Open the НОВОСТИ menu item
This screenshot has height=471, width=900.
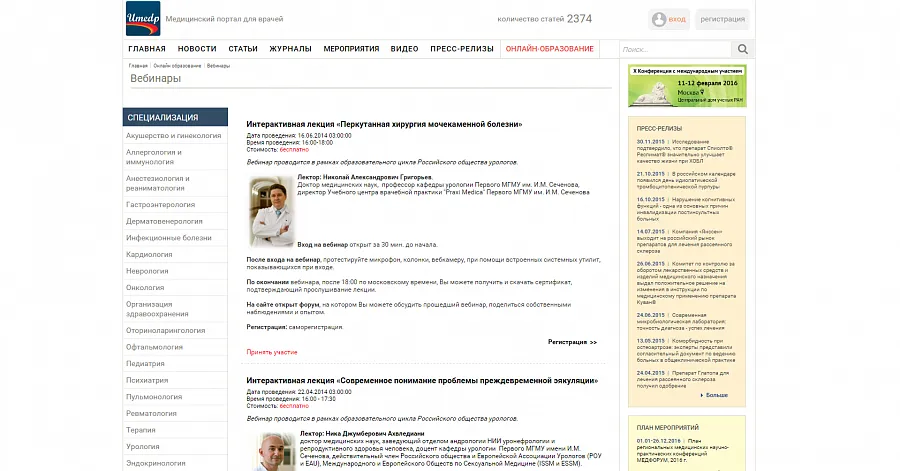click(x=197, y=49)
